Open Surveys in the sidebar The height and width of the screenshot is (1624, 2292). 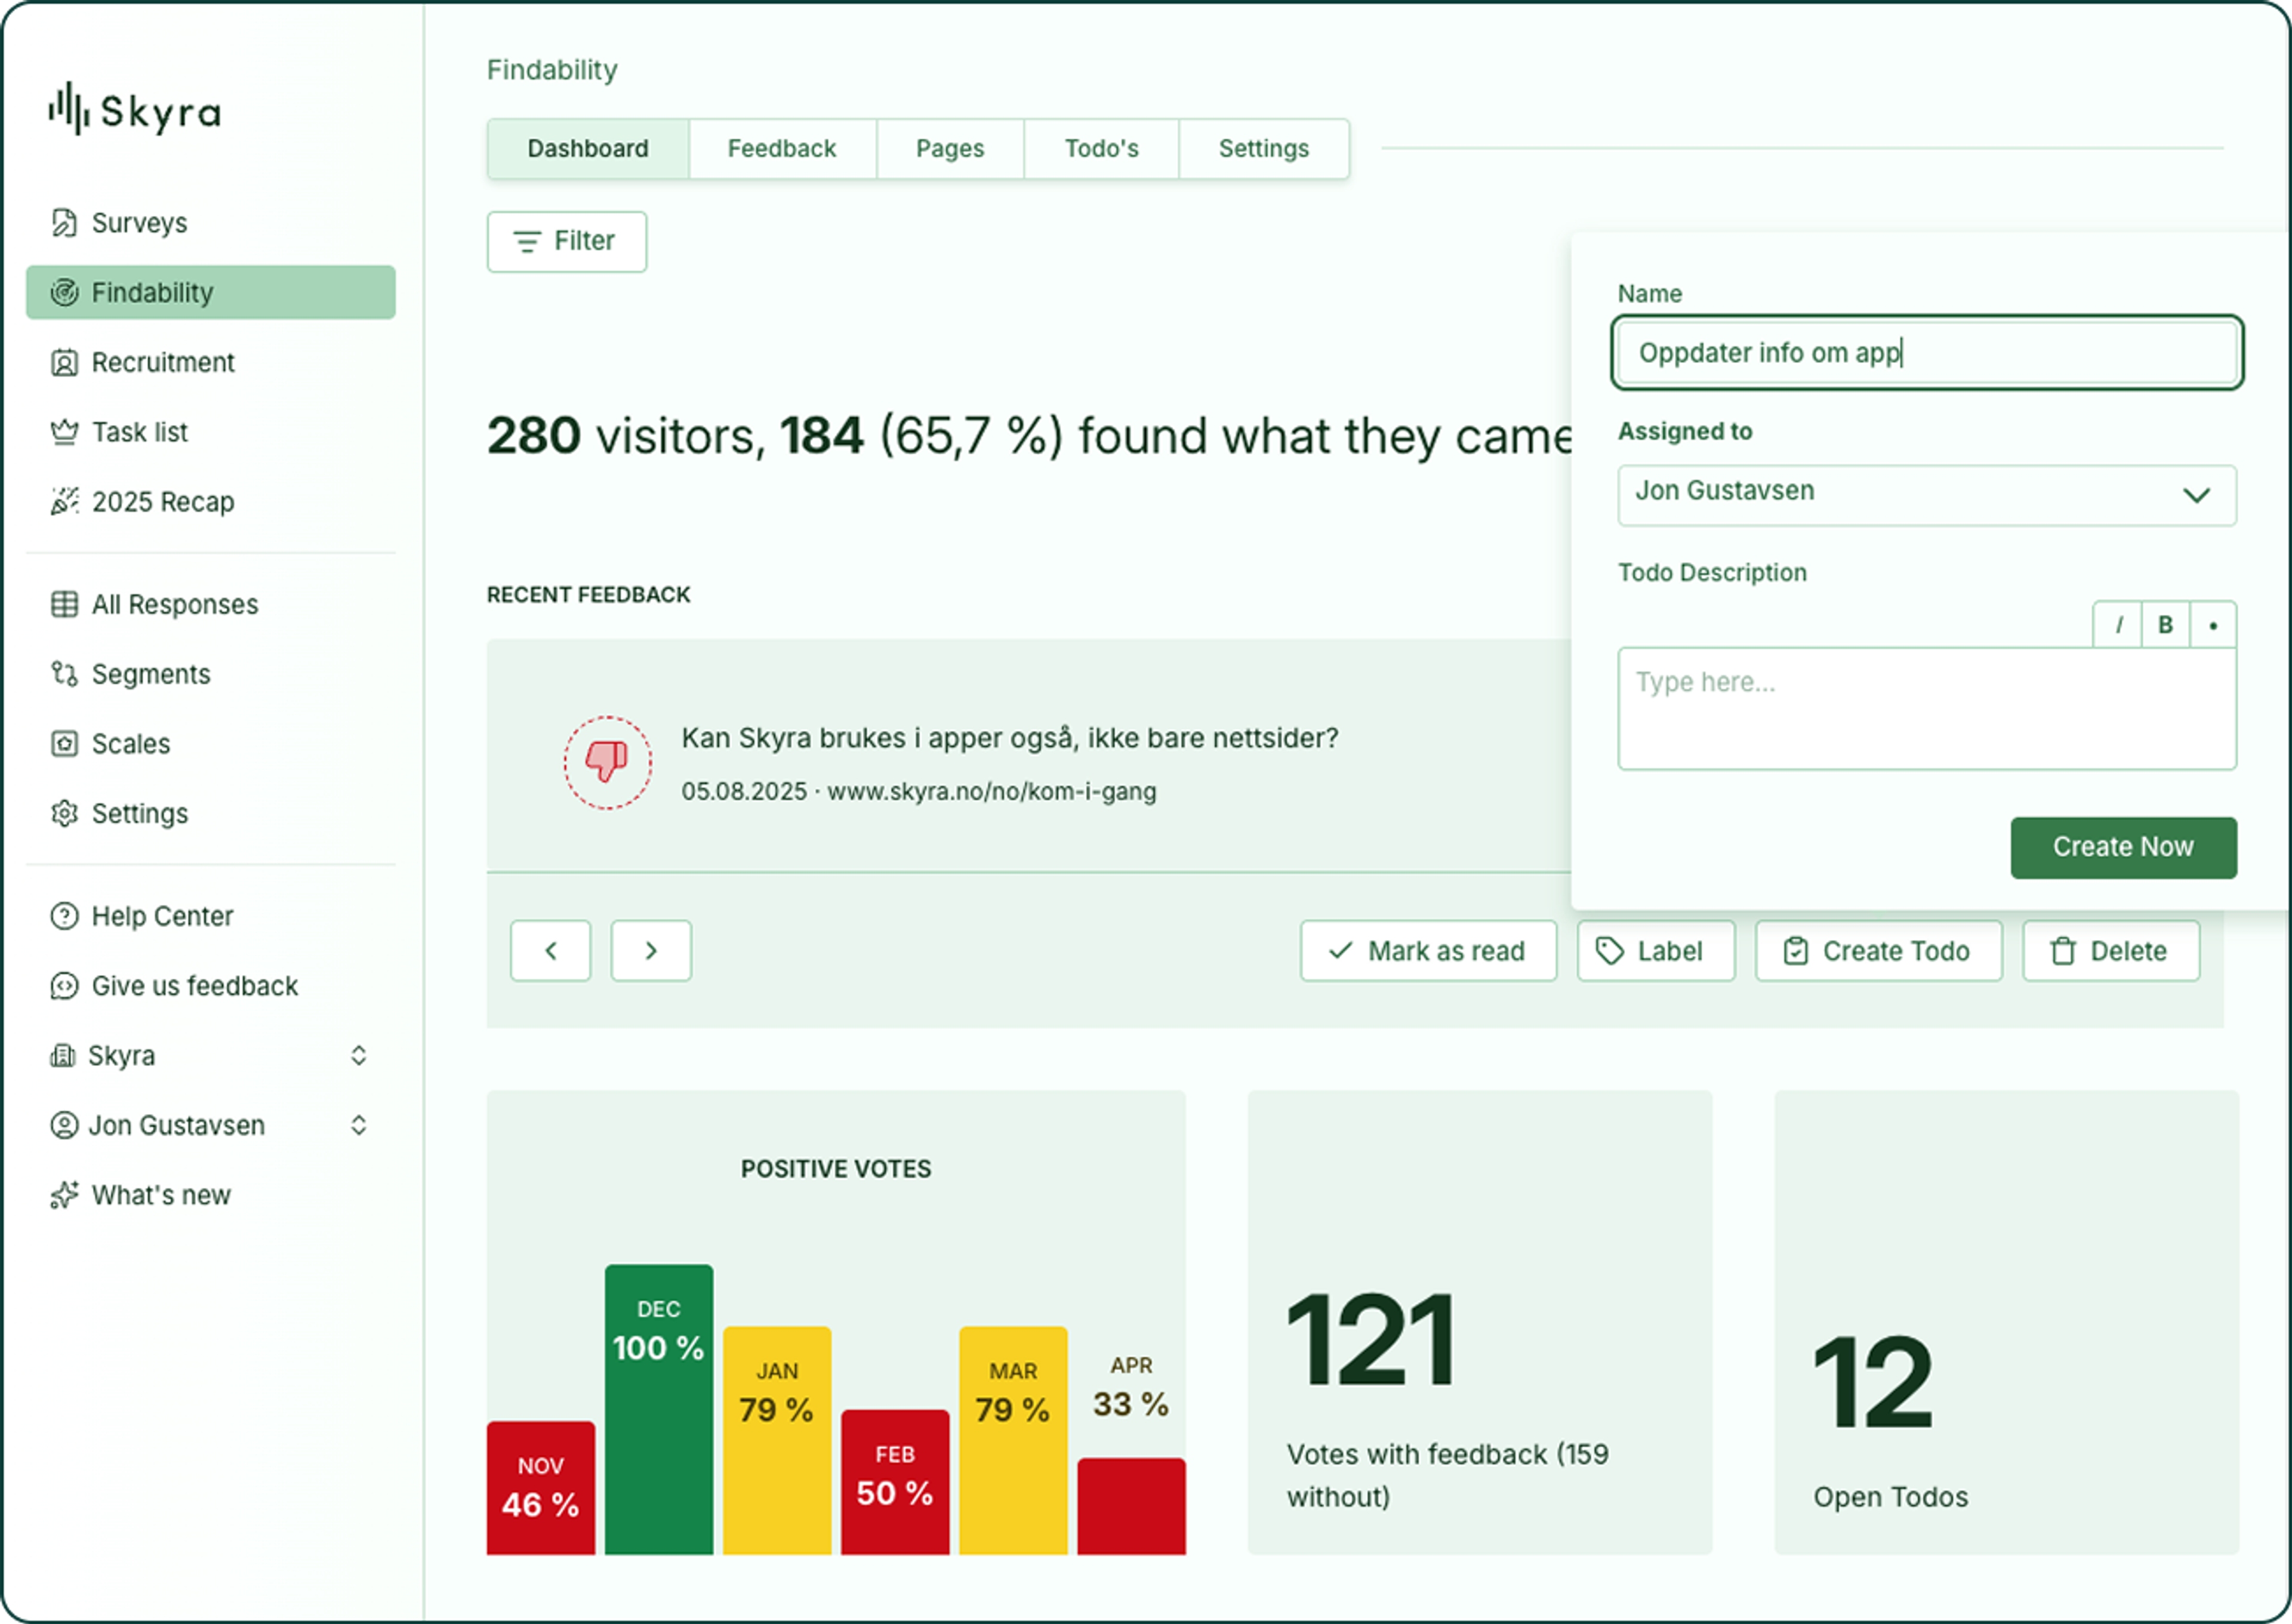[x=210, y=222]
